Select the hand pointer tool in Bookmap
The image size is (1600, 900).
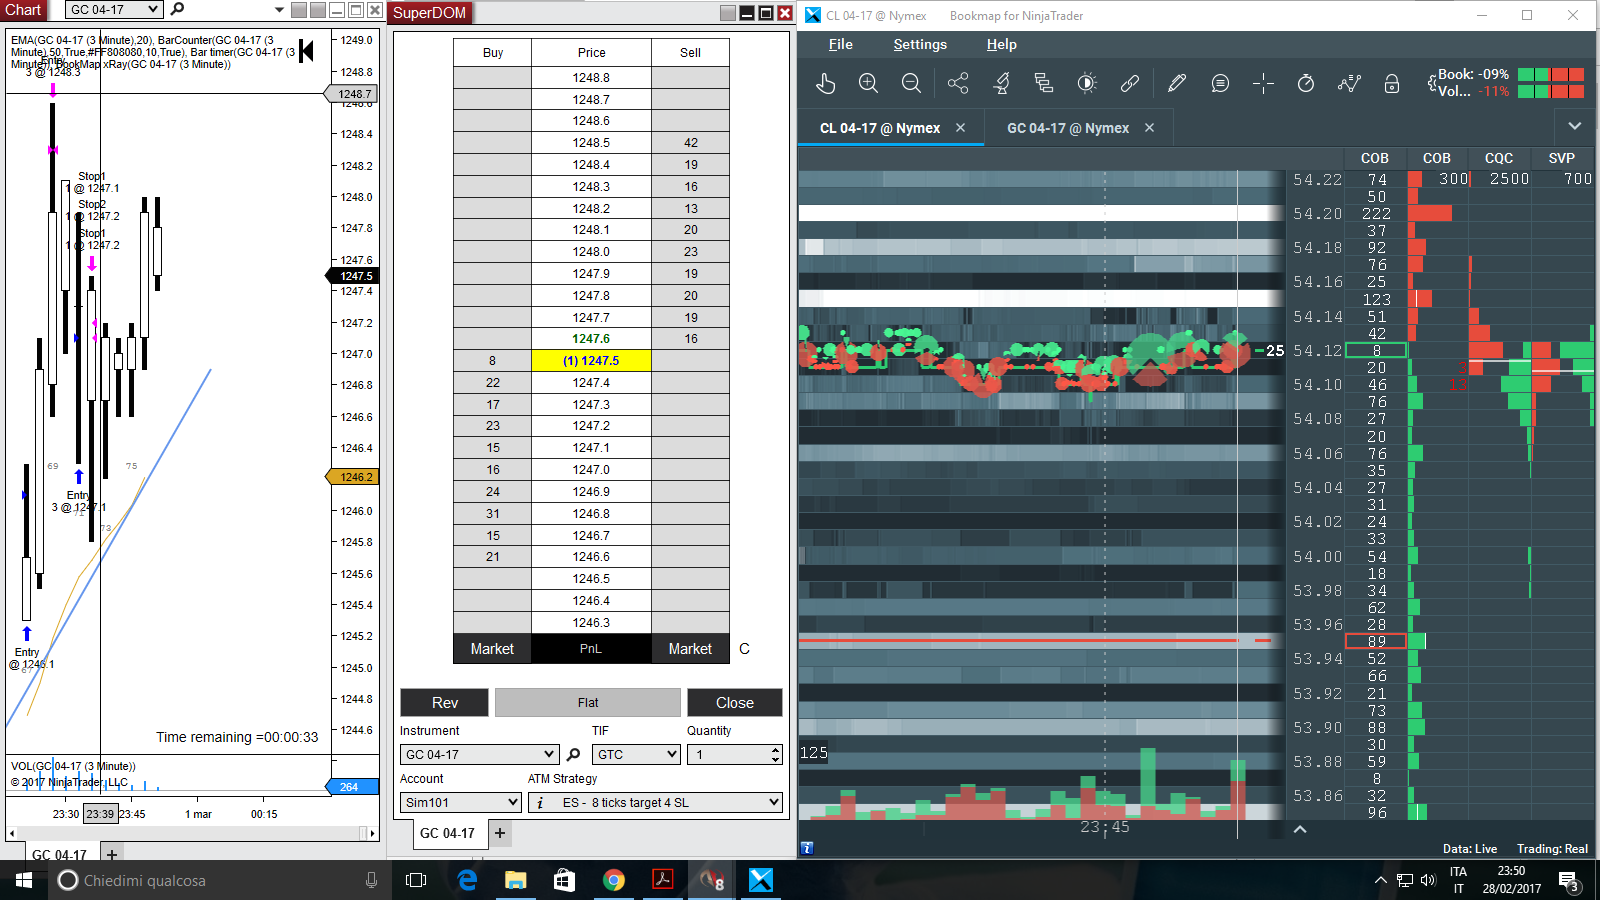click(x=825, y=84)
